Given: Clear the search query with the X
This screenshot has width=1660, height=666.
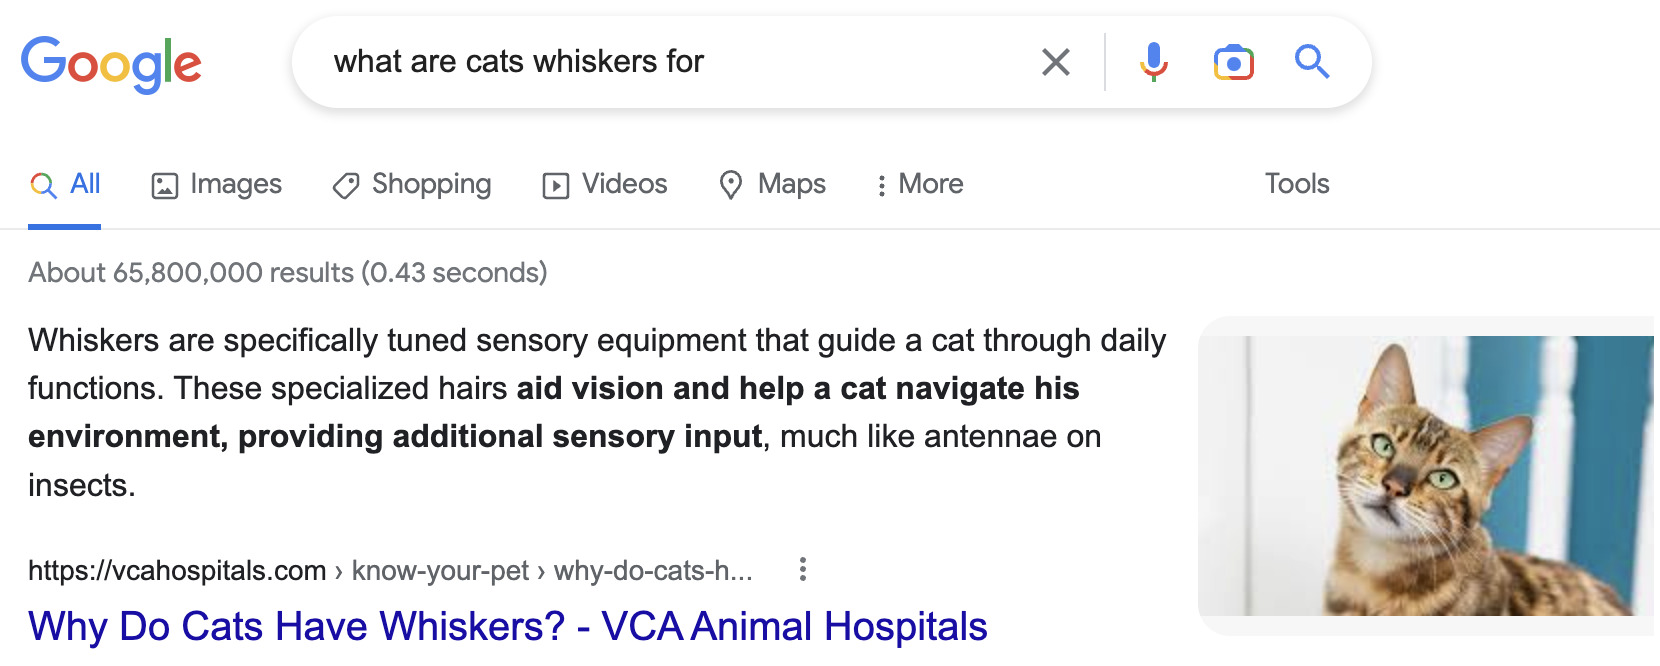Looking at the screenshot, I should (x=1055, y=62).
